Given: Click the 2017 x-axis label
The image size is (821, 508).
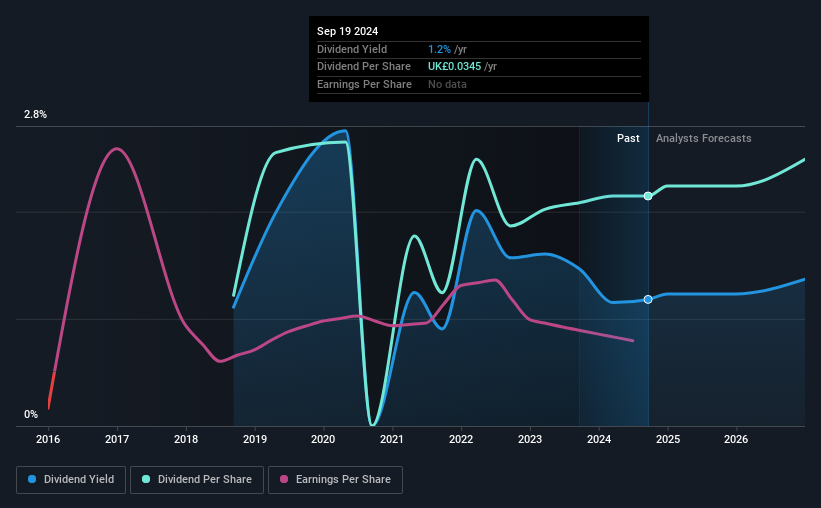Looking at the screenshot, I should [117, 439].
